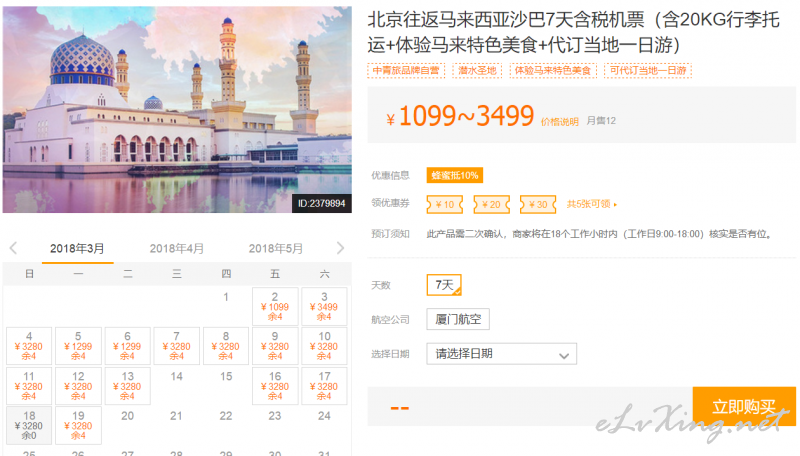
Task: Select the March 12 date cell
Action: pos(78,386)
